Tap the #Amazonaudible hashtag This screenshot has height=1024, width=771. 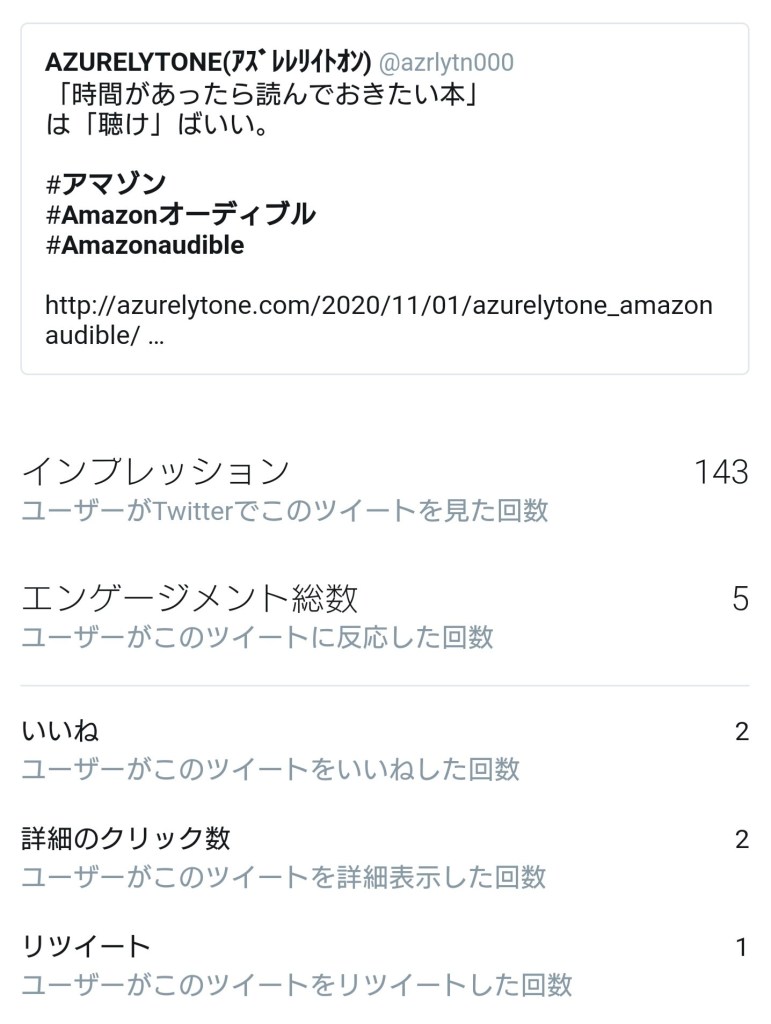tap(145, 245)
